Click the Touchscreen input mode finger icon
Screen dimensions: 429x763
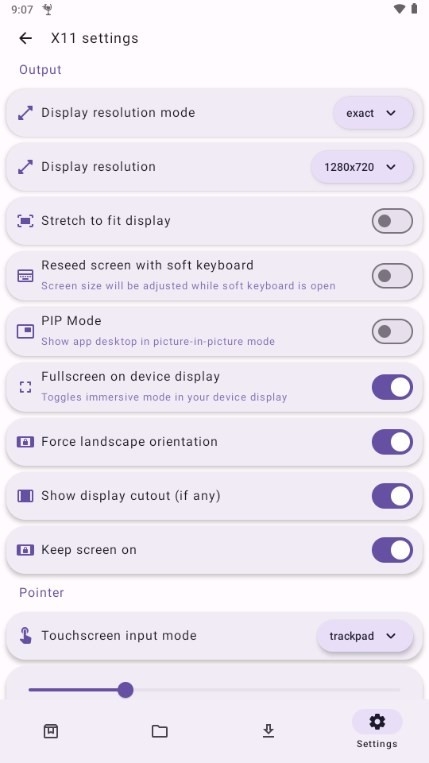(x=25, y=636)
